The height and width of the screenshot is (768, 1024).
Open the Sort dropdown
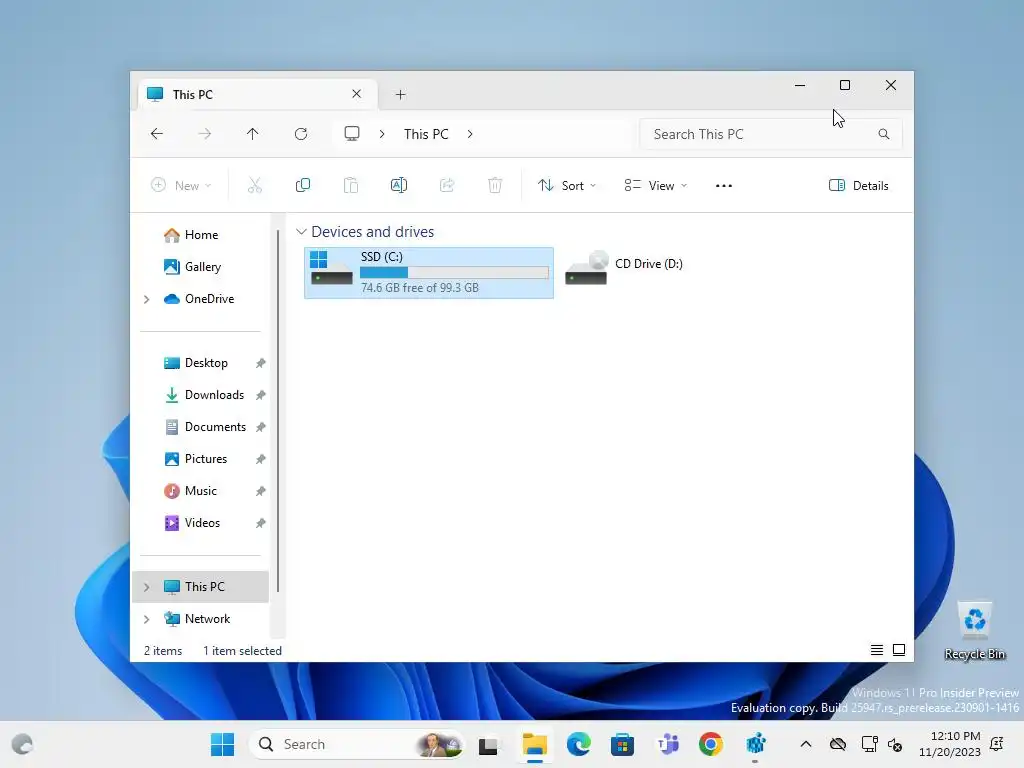567,185
